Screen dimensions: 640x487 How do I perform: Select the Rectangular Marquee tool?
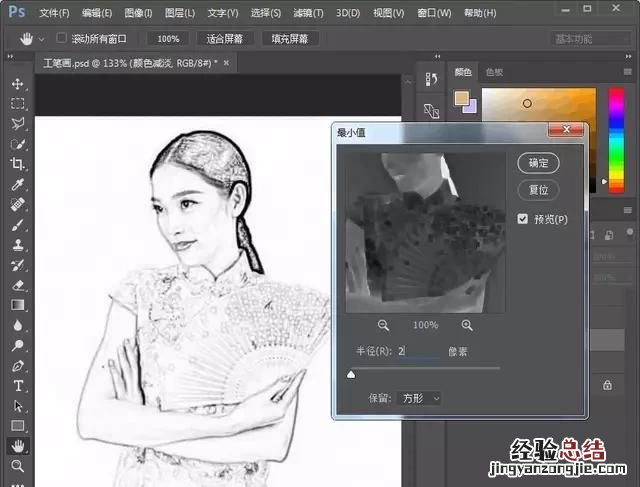pos(17,104)
